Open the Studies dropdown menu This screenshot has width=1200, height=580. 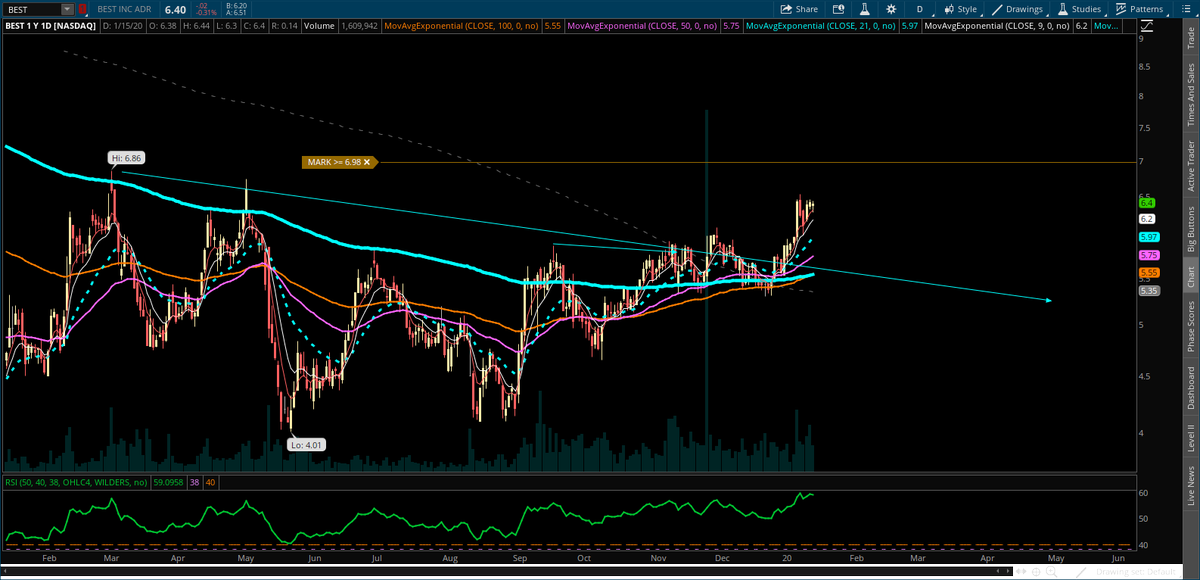click(x=1079, y=9)
